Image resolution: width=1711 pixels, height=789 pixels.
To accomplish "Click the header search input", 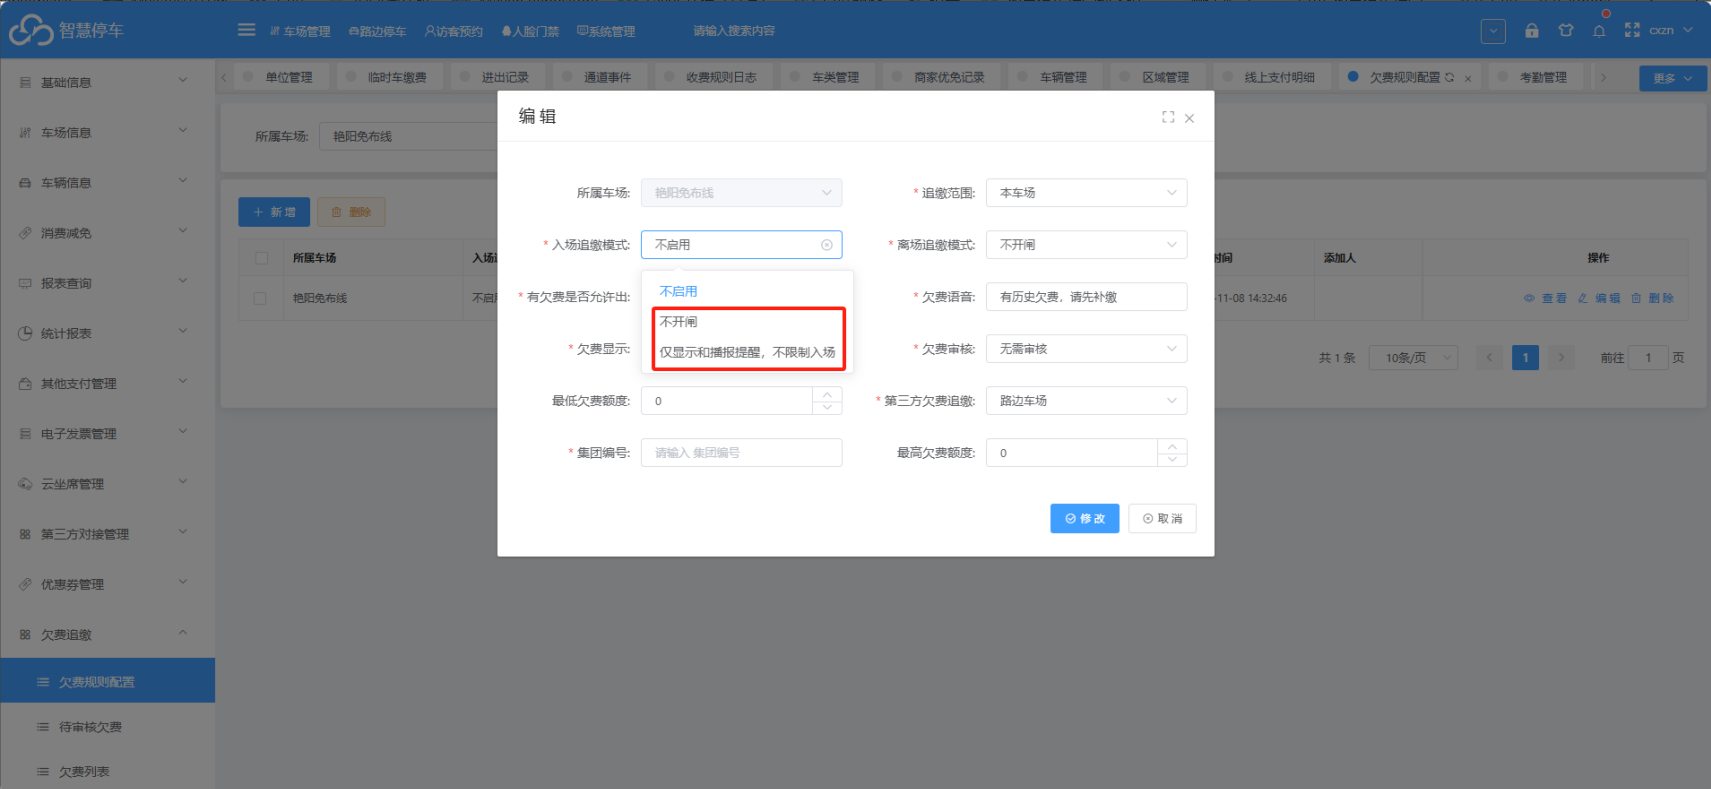I will (735, 31).
